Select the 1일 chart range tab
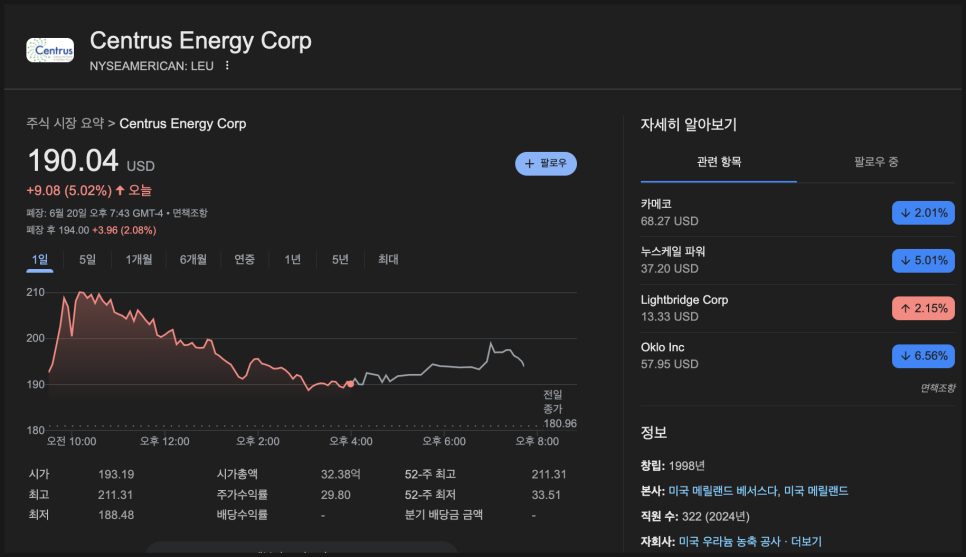This screenshot has width=966, height=557. point(39,259)
